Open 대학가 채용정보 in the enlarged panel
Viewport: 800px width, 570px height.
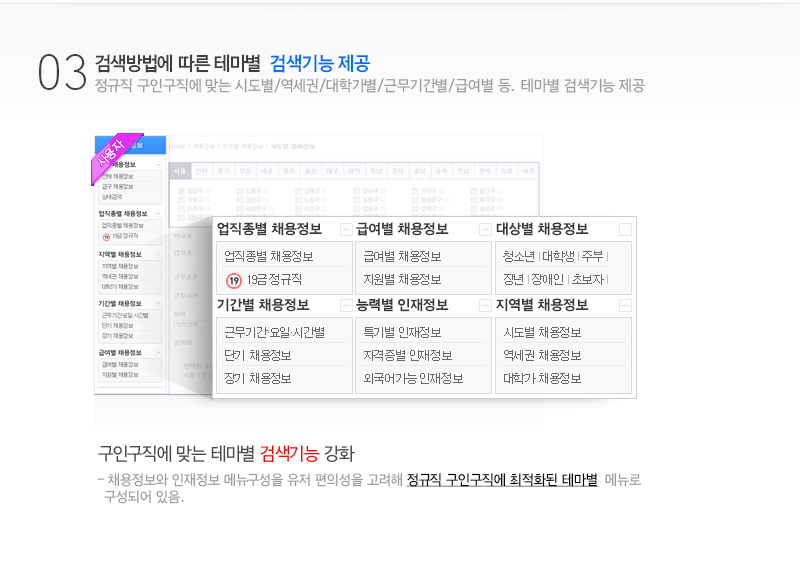point(542,379)
